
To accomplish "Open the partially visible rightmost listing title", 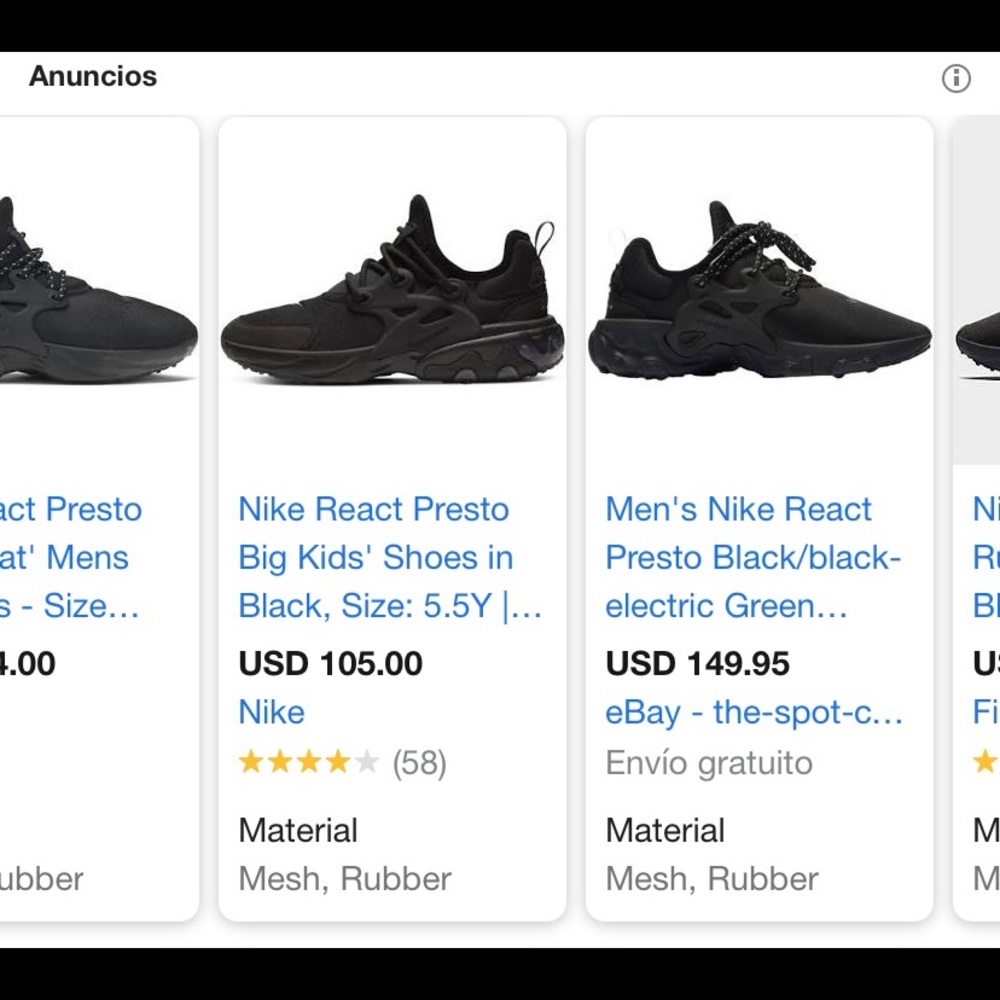I will pyautogui.click(x=986, y=557).
